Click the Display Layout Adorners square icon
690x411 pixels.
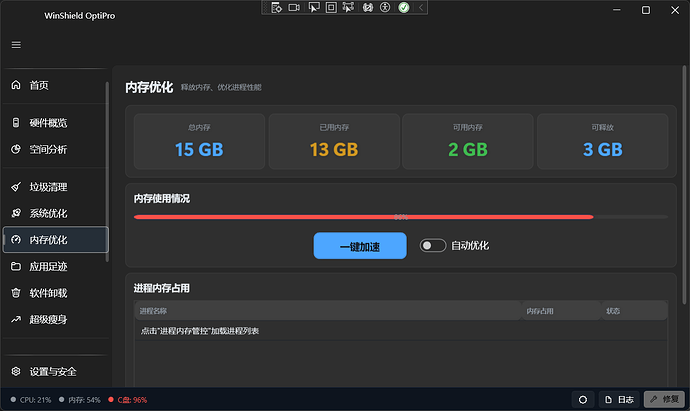[331, 7]
